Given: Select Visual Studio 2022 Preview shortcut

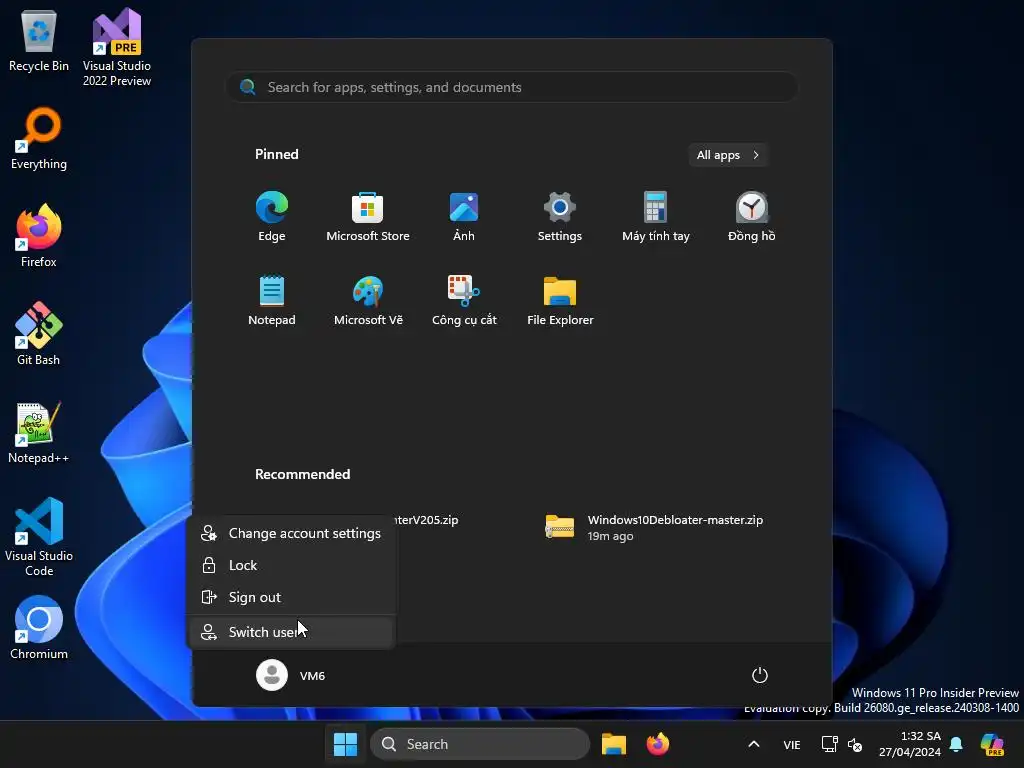Looking at the screenshot, I should (117, 47).
